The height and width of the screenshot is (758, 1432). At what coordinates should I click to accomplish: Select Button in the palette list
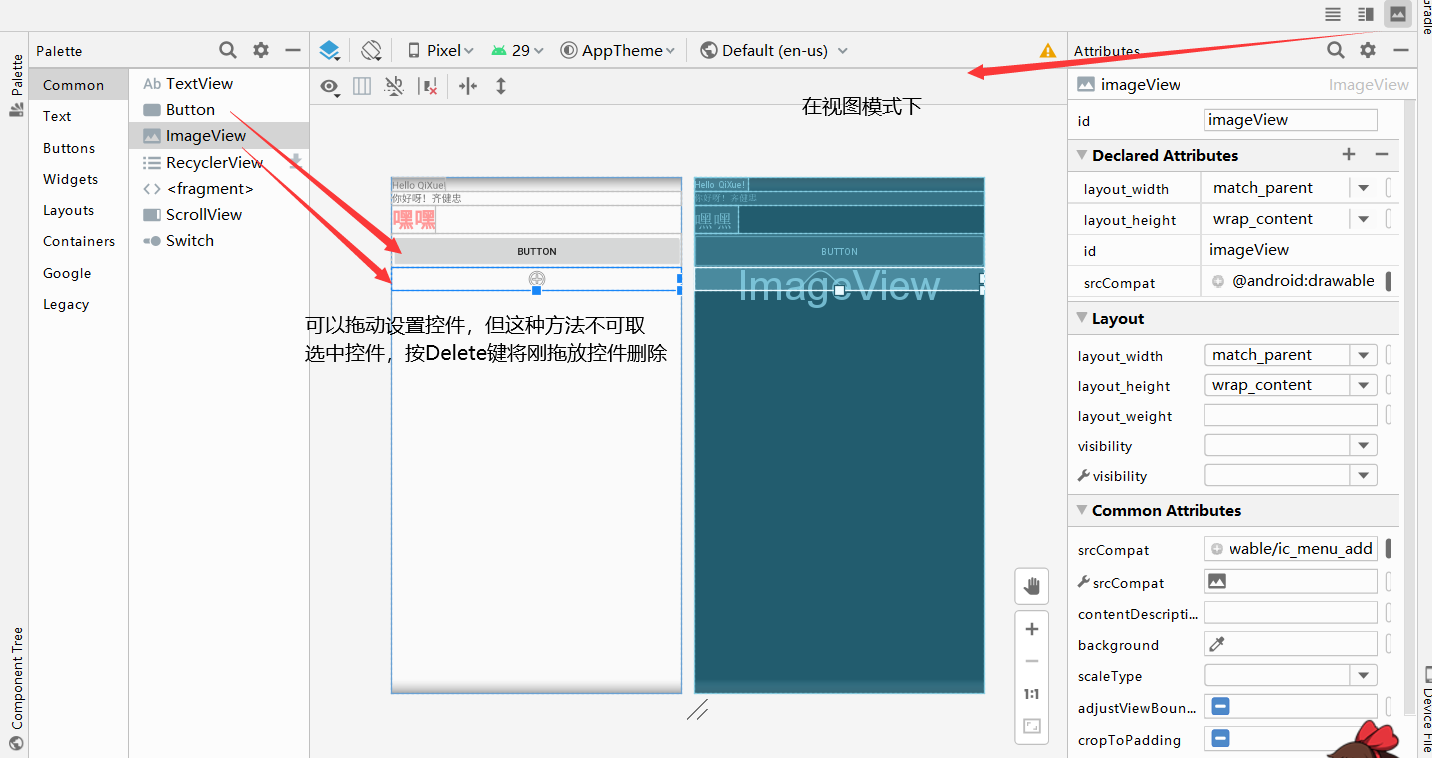click(219, 109)
